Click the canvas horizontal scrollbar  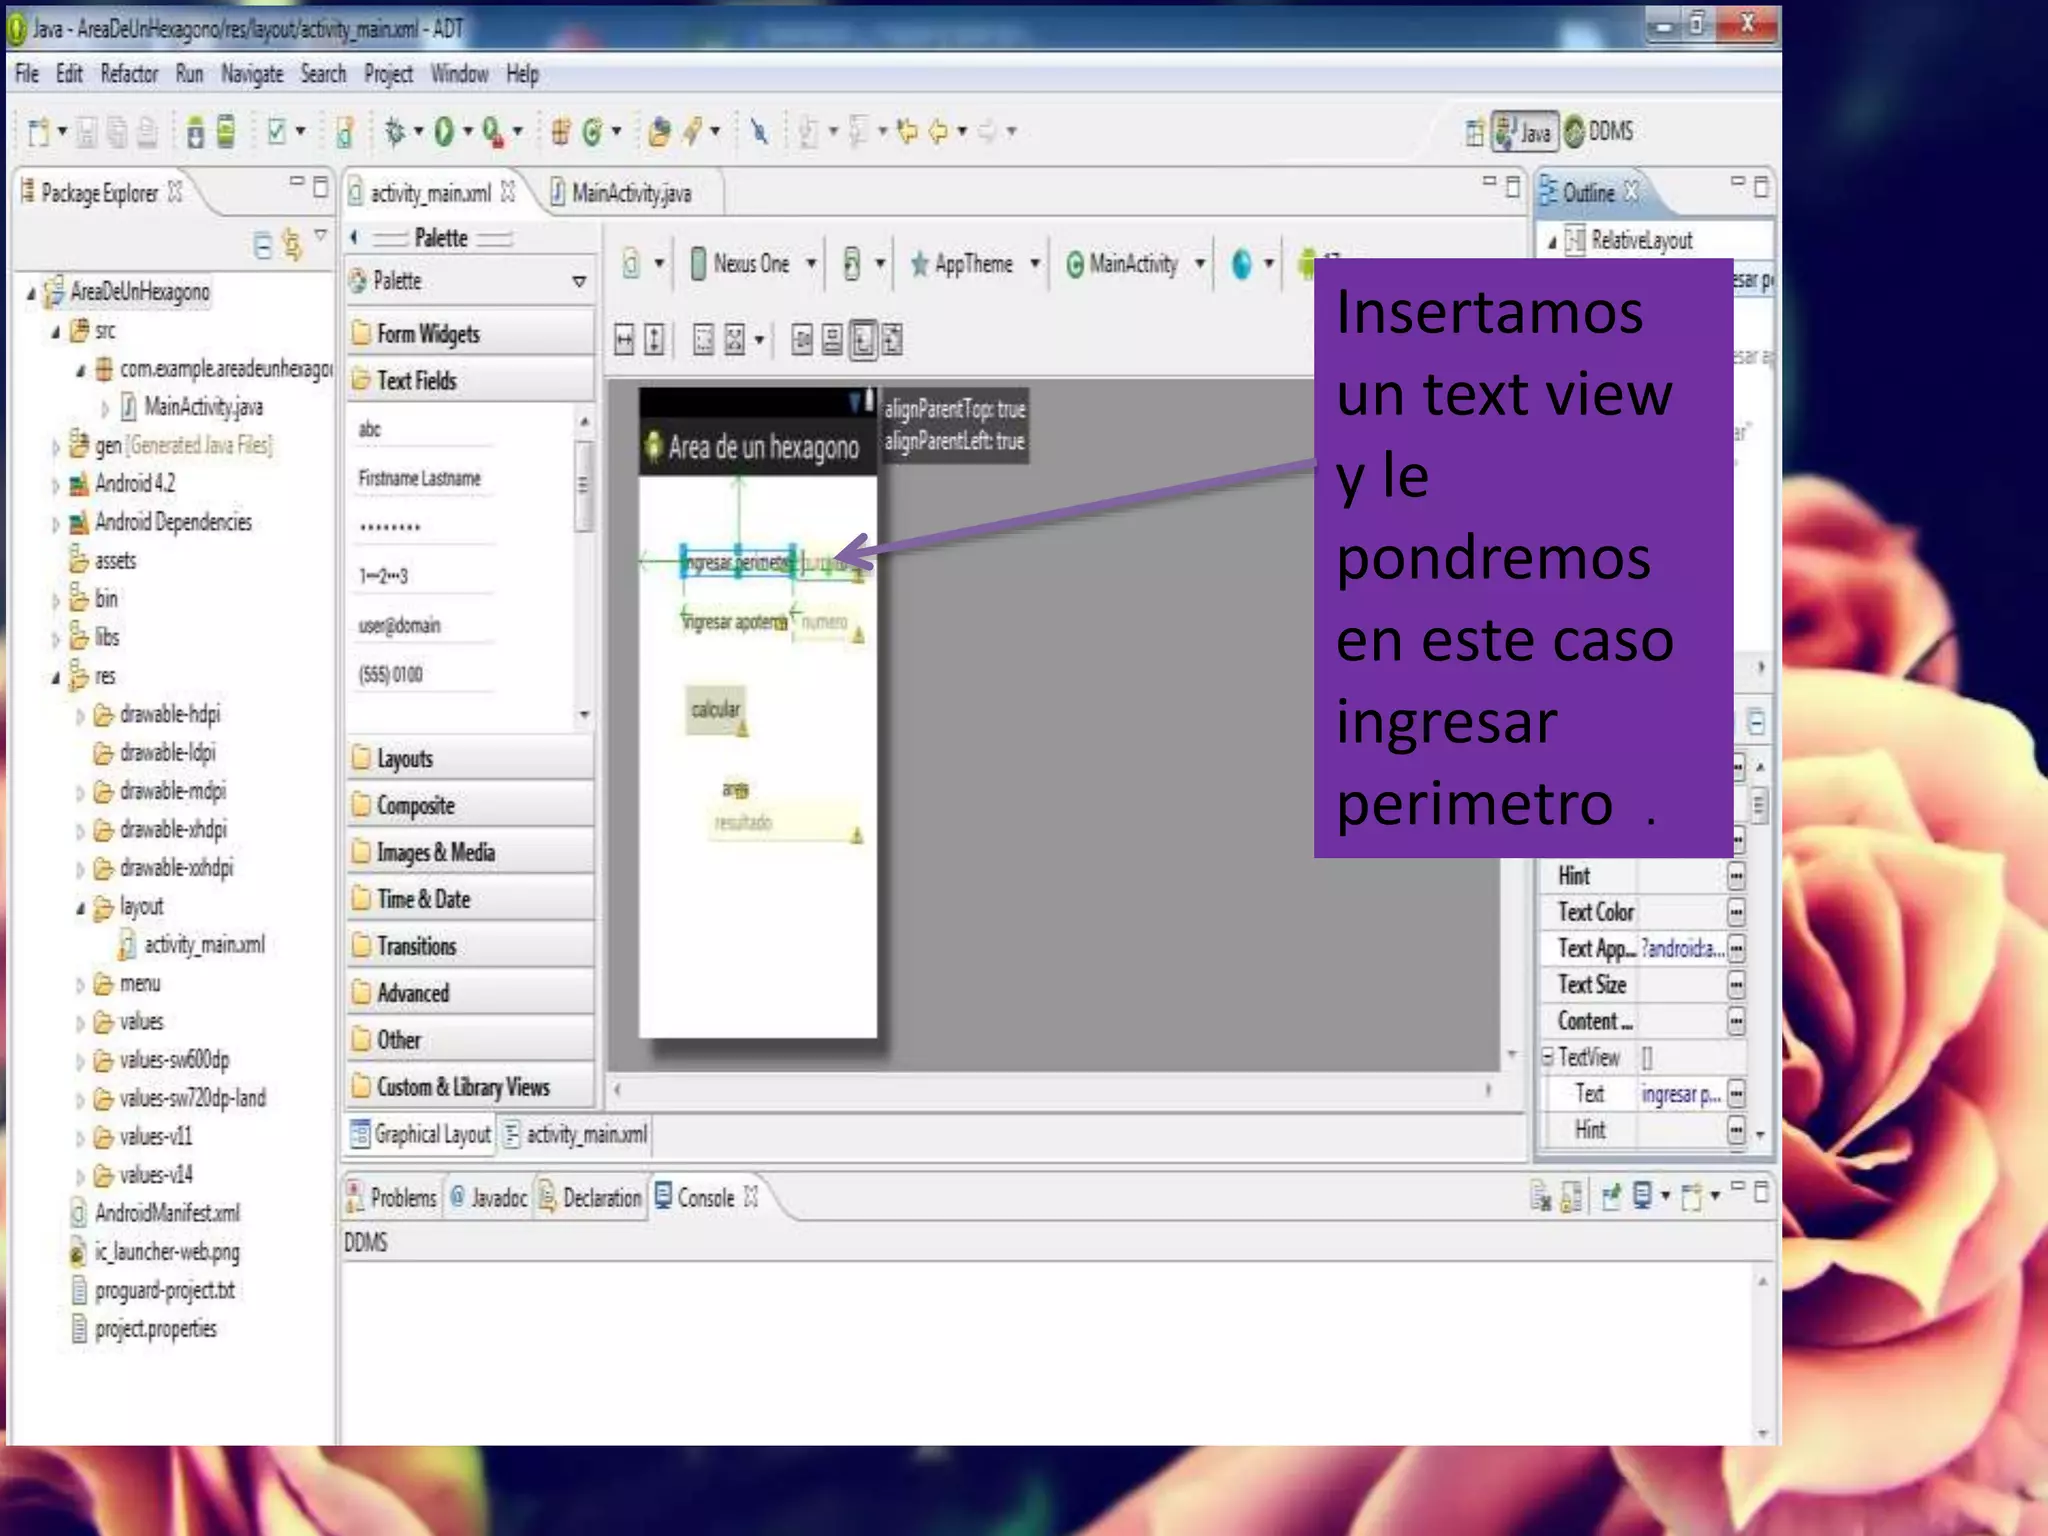point(1052,1089)
